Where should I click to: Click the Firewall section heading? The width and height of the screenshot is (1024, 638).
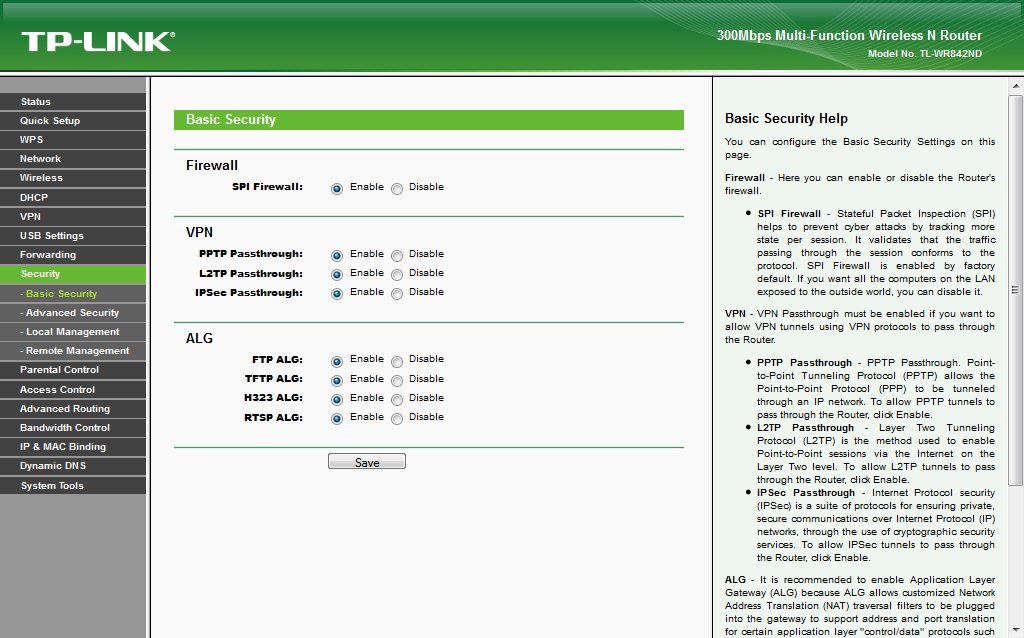212,165
